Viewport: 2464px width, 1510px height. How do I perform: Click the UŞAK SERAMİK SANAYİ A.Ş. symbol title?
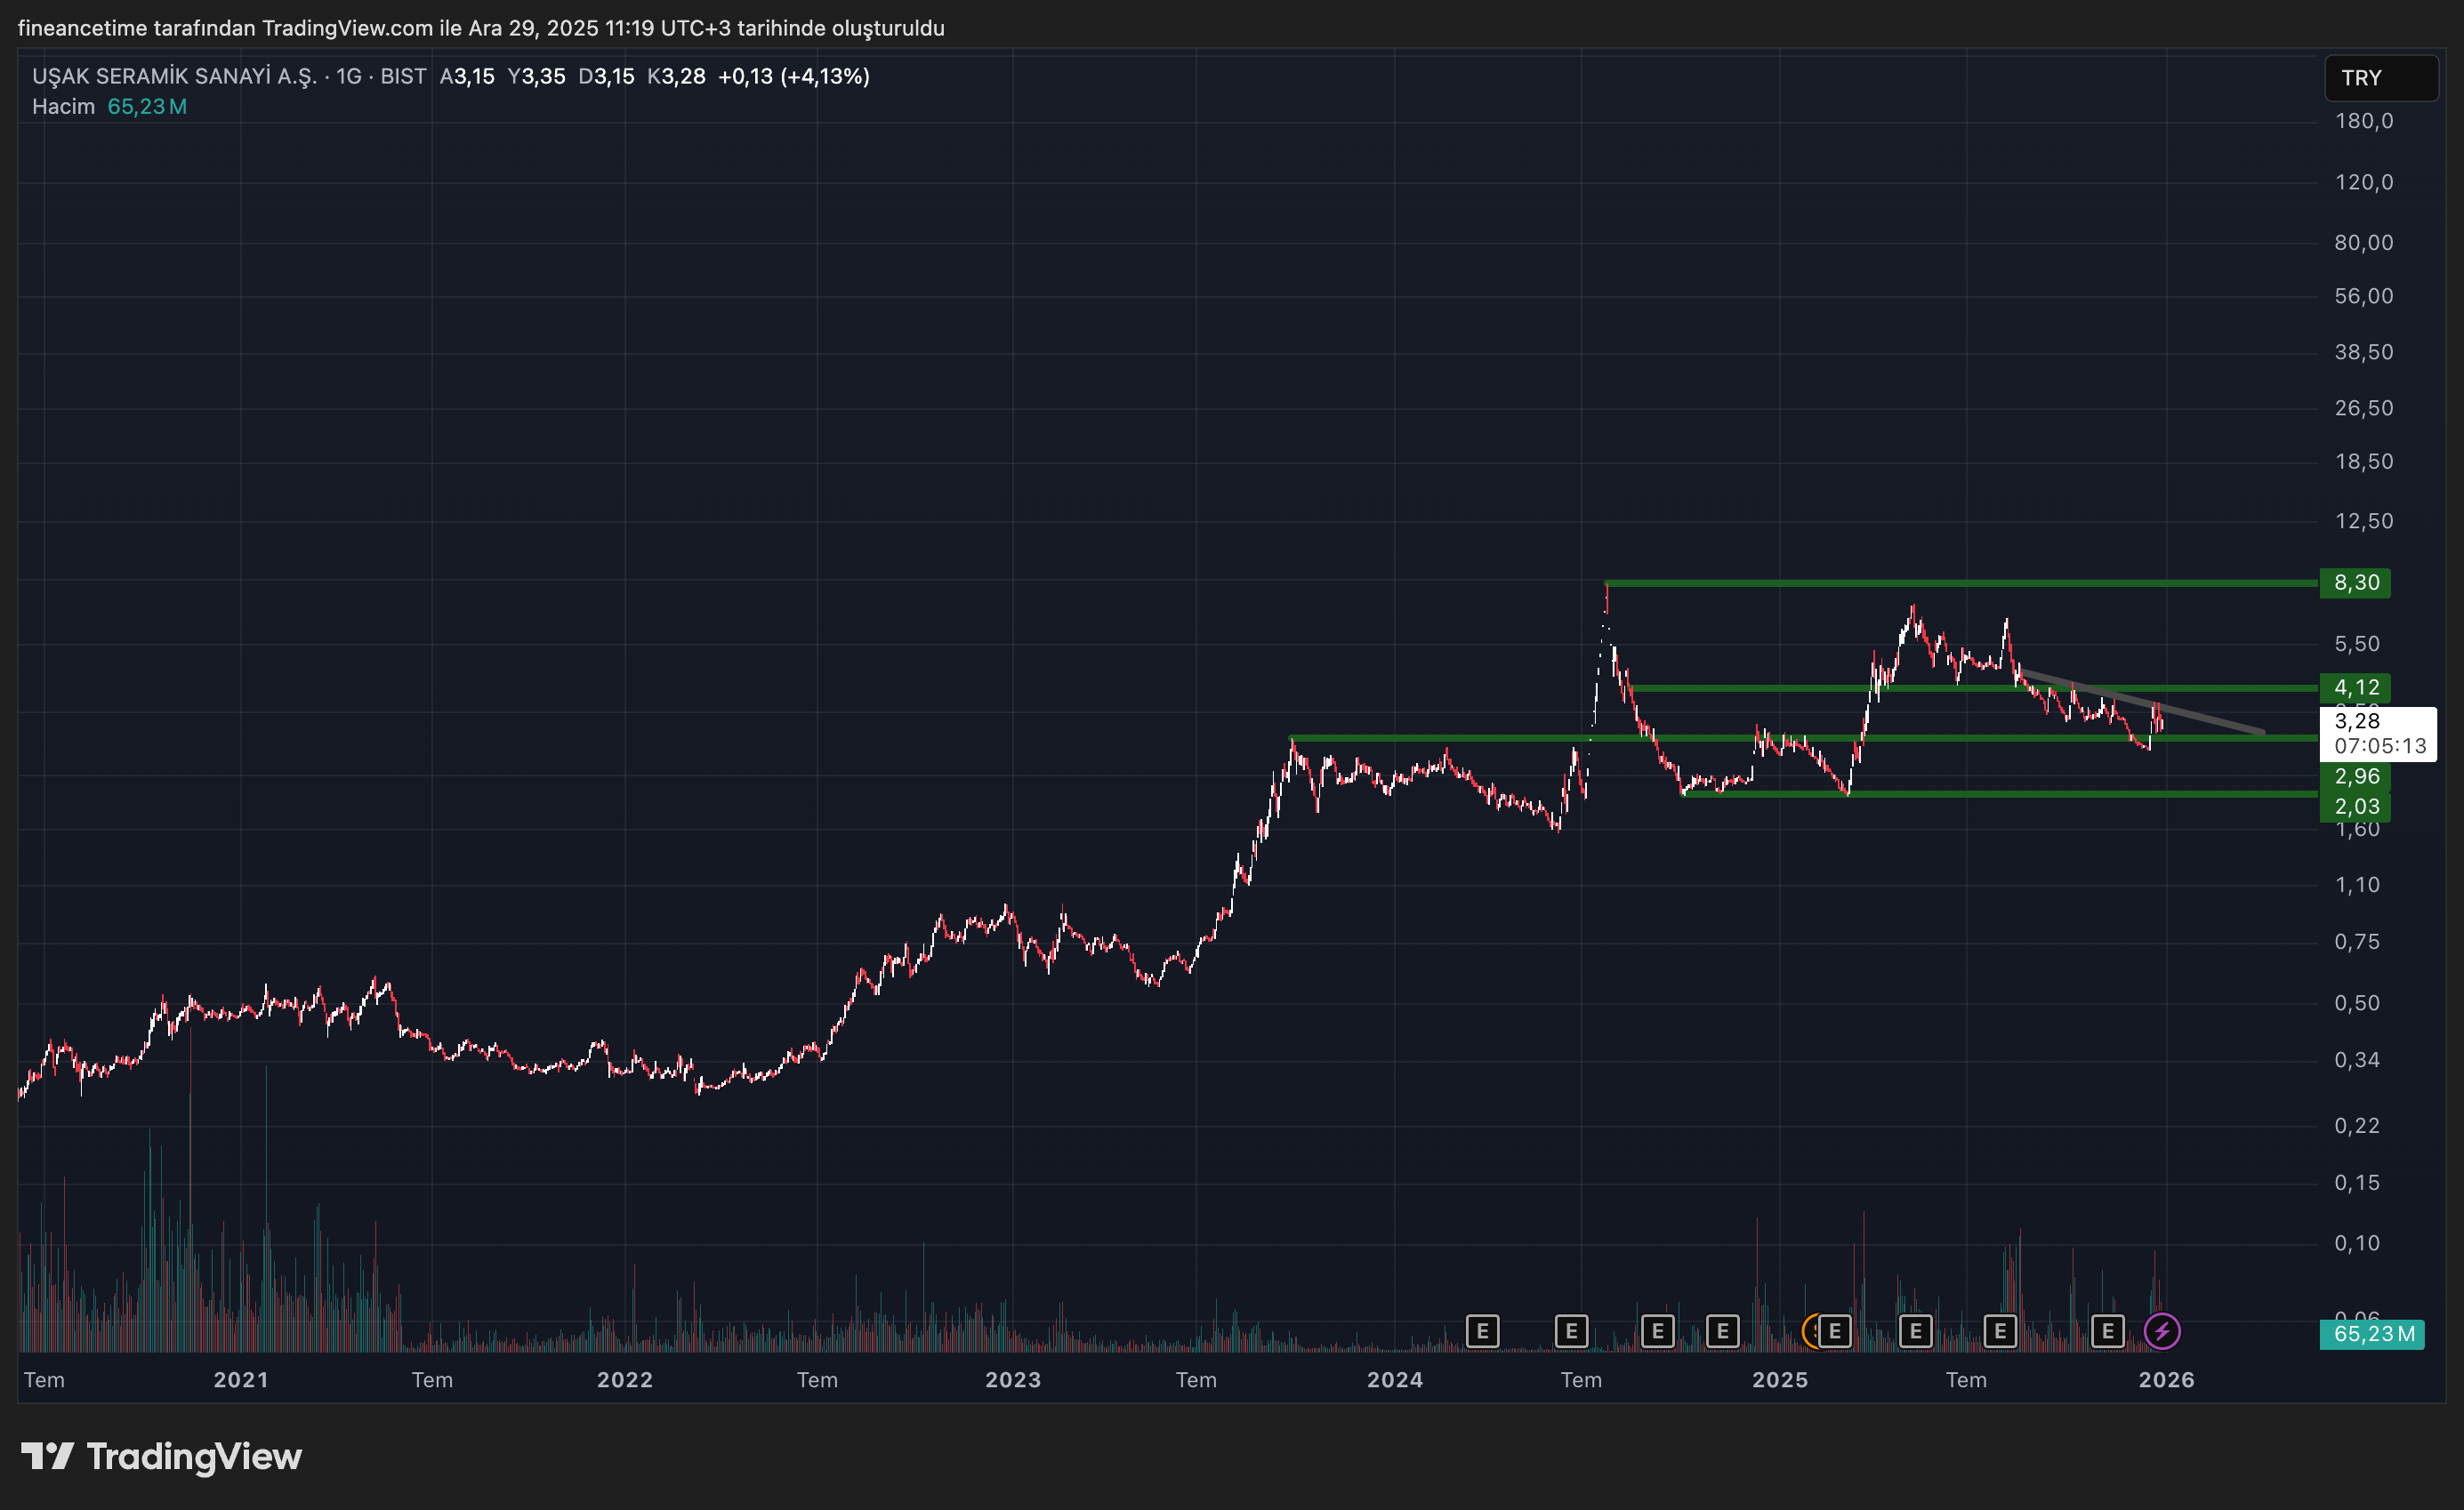174,76
